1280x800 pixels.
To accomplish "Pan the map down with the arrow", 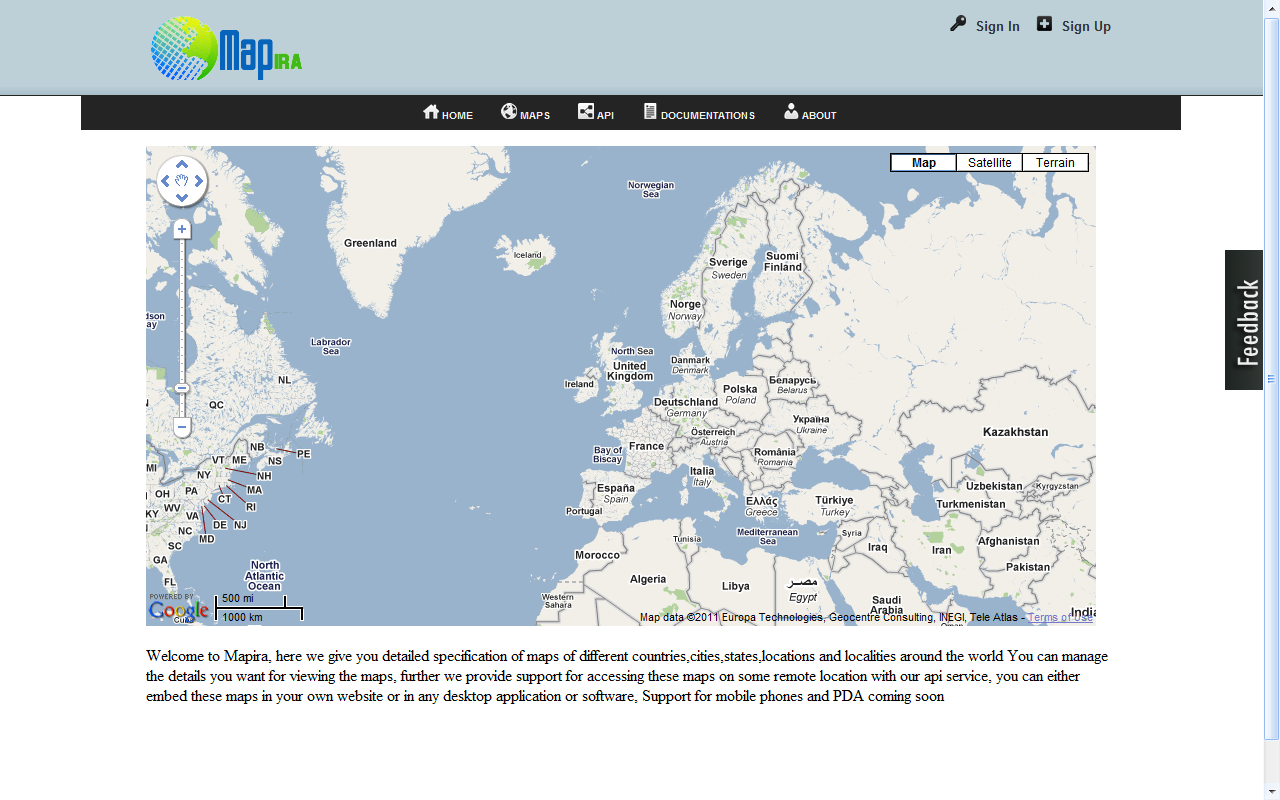I will coord(182,198).
